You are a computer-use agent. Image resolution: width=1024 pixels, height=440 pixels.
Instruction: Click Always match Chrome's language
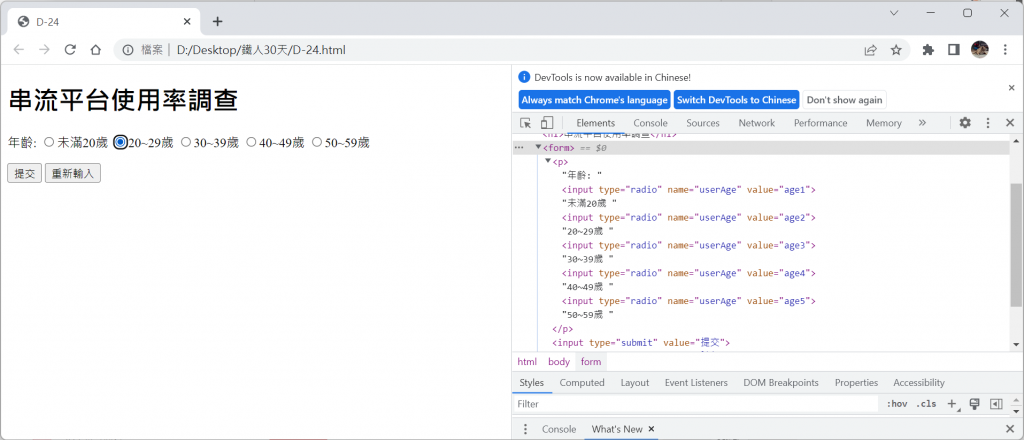click(x=594, y=100)
